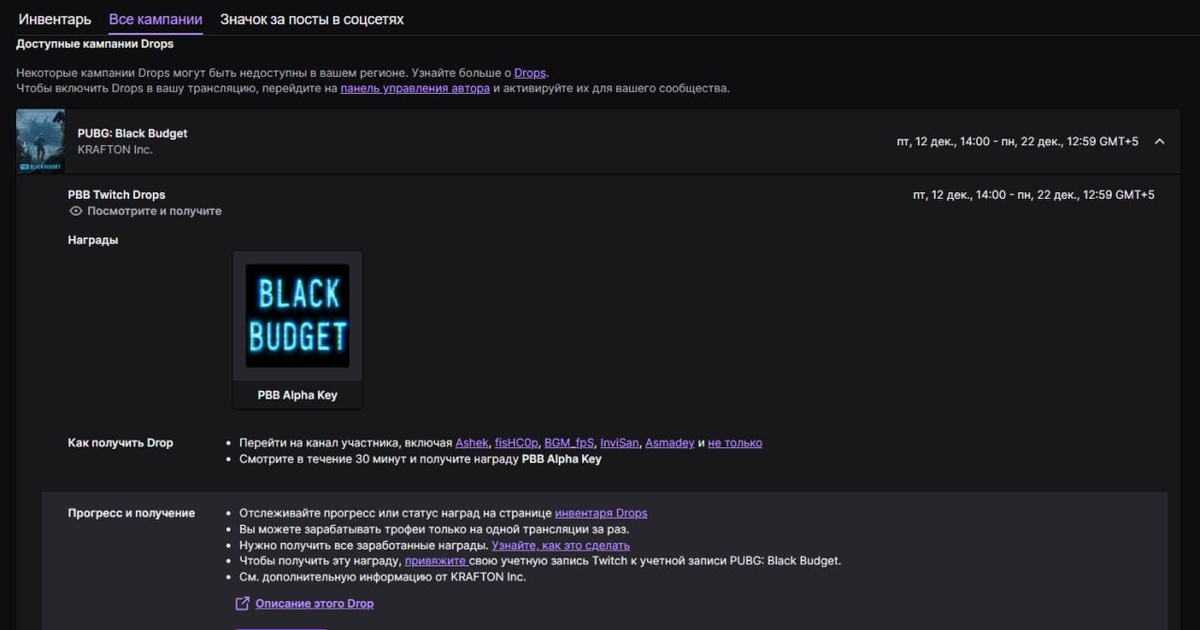Click the Доступные кампании Drops heading
The height and width of the screenshot is (630, 1200).
pos(95,44)
